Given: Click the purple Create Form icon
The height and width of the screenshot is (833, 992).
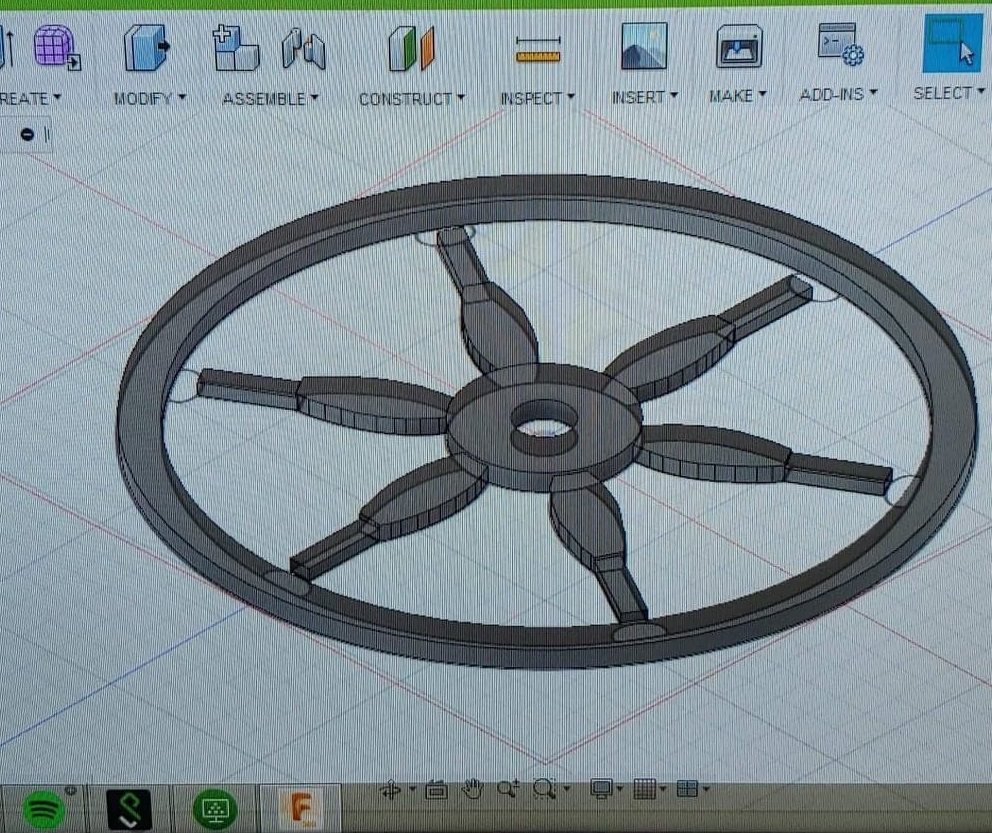Looking at the screenshot, I should coord(55,47).
